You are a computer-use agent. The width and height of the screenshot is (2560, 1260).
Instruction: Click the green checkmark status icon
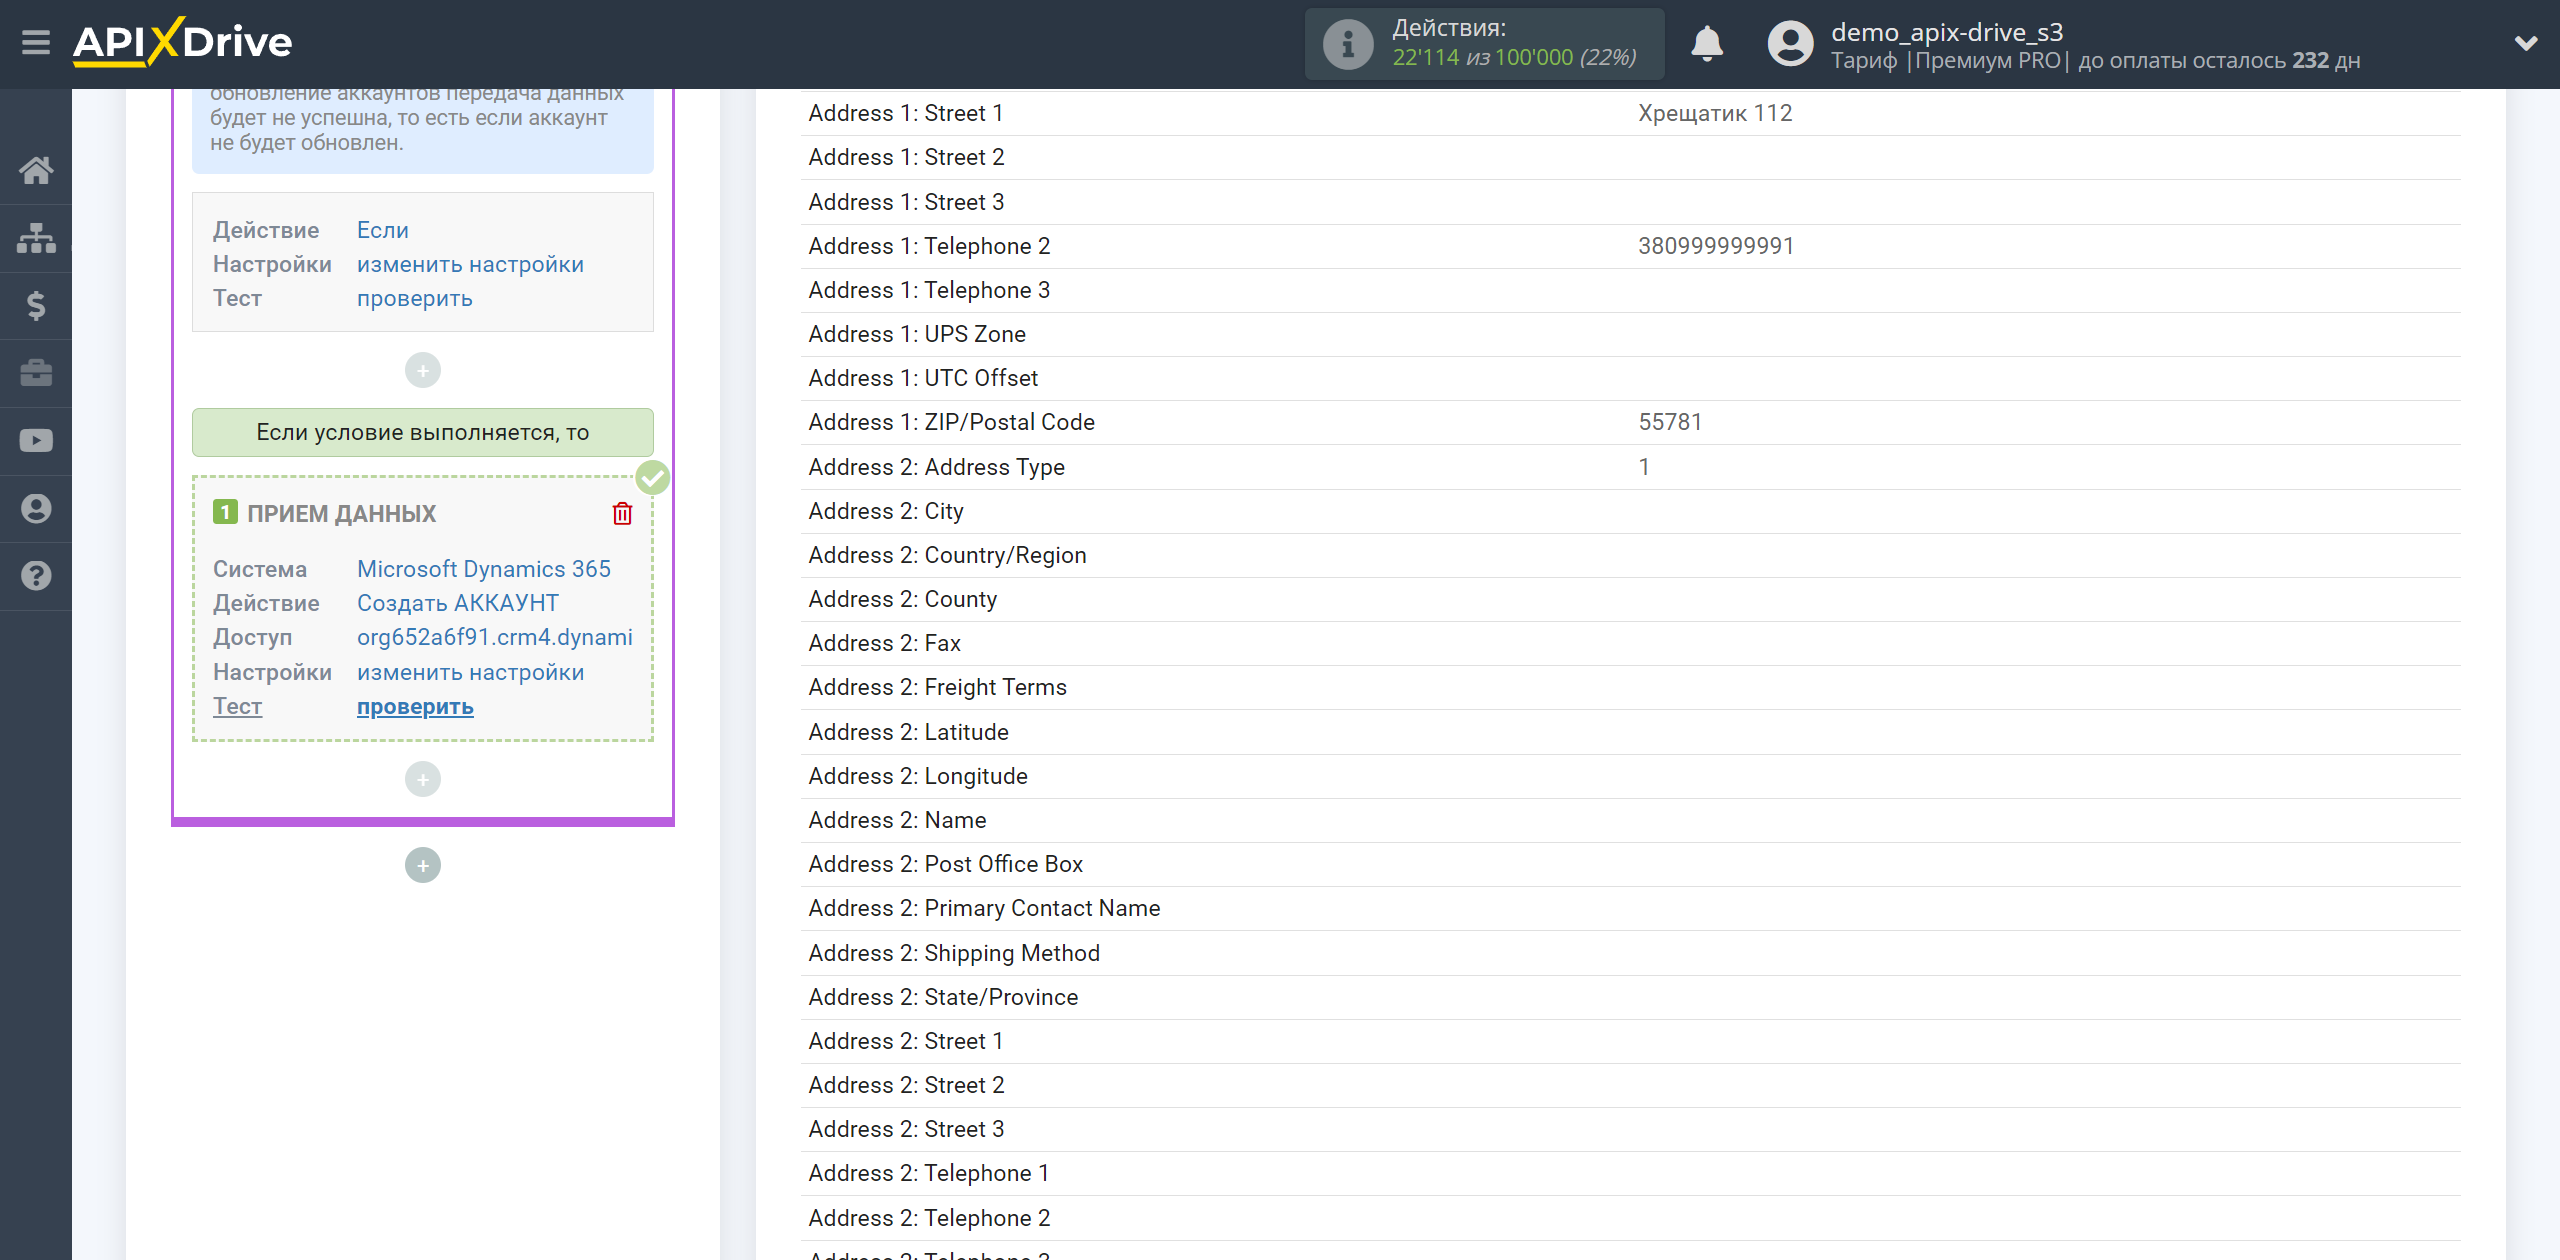pos(653,478)
